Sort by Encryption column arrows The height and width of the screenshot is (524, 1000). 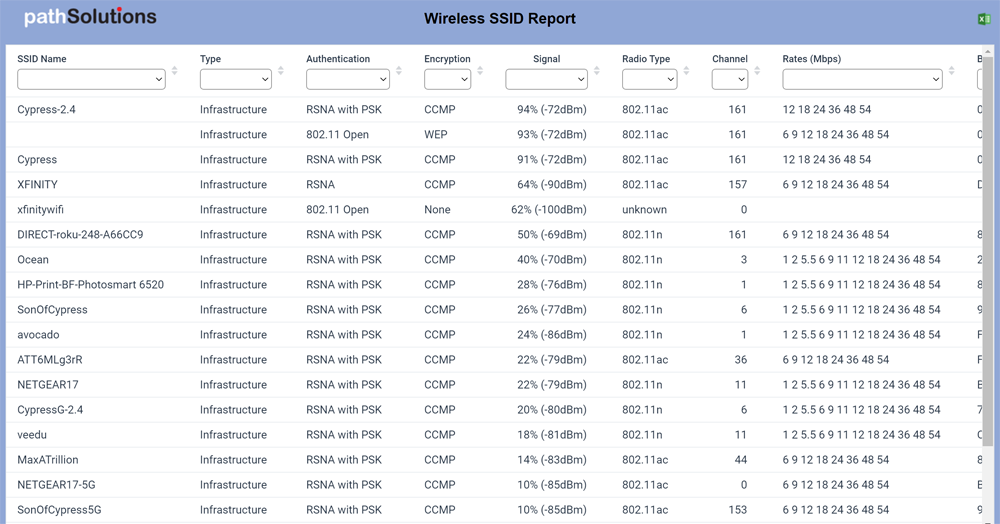(x=480, y=71)
